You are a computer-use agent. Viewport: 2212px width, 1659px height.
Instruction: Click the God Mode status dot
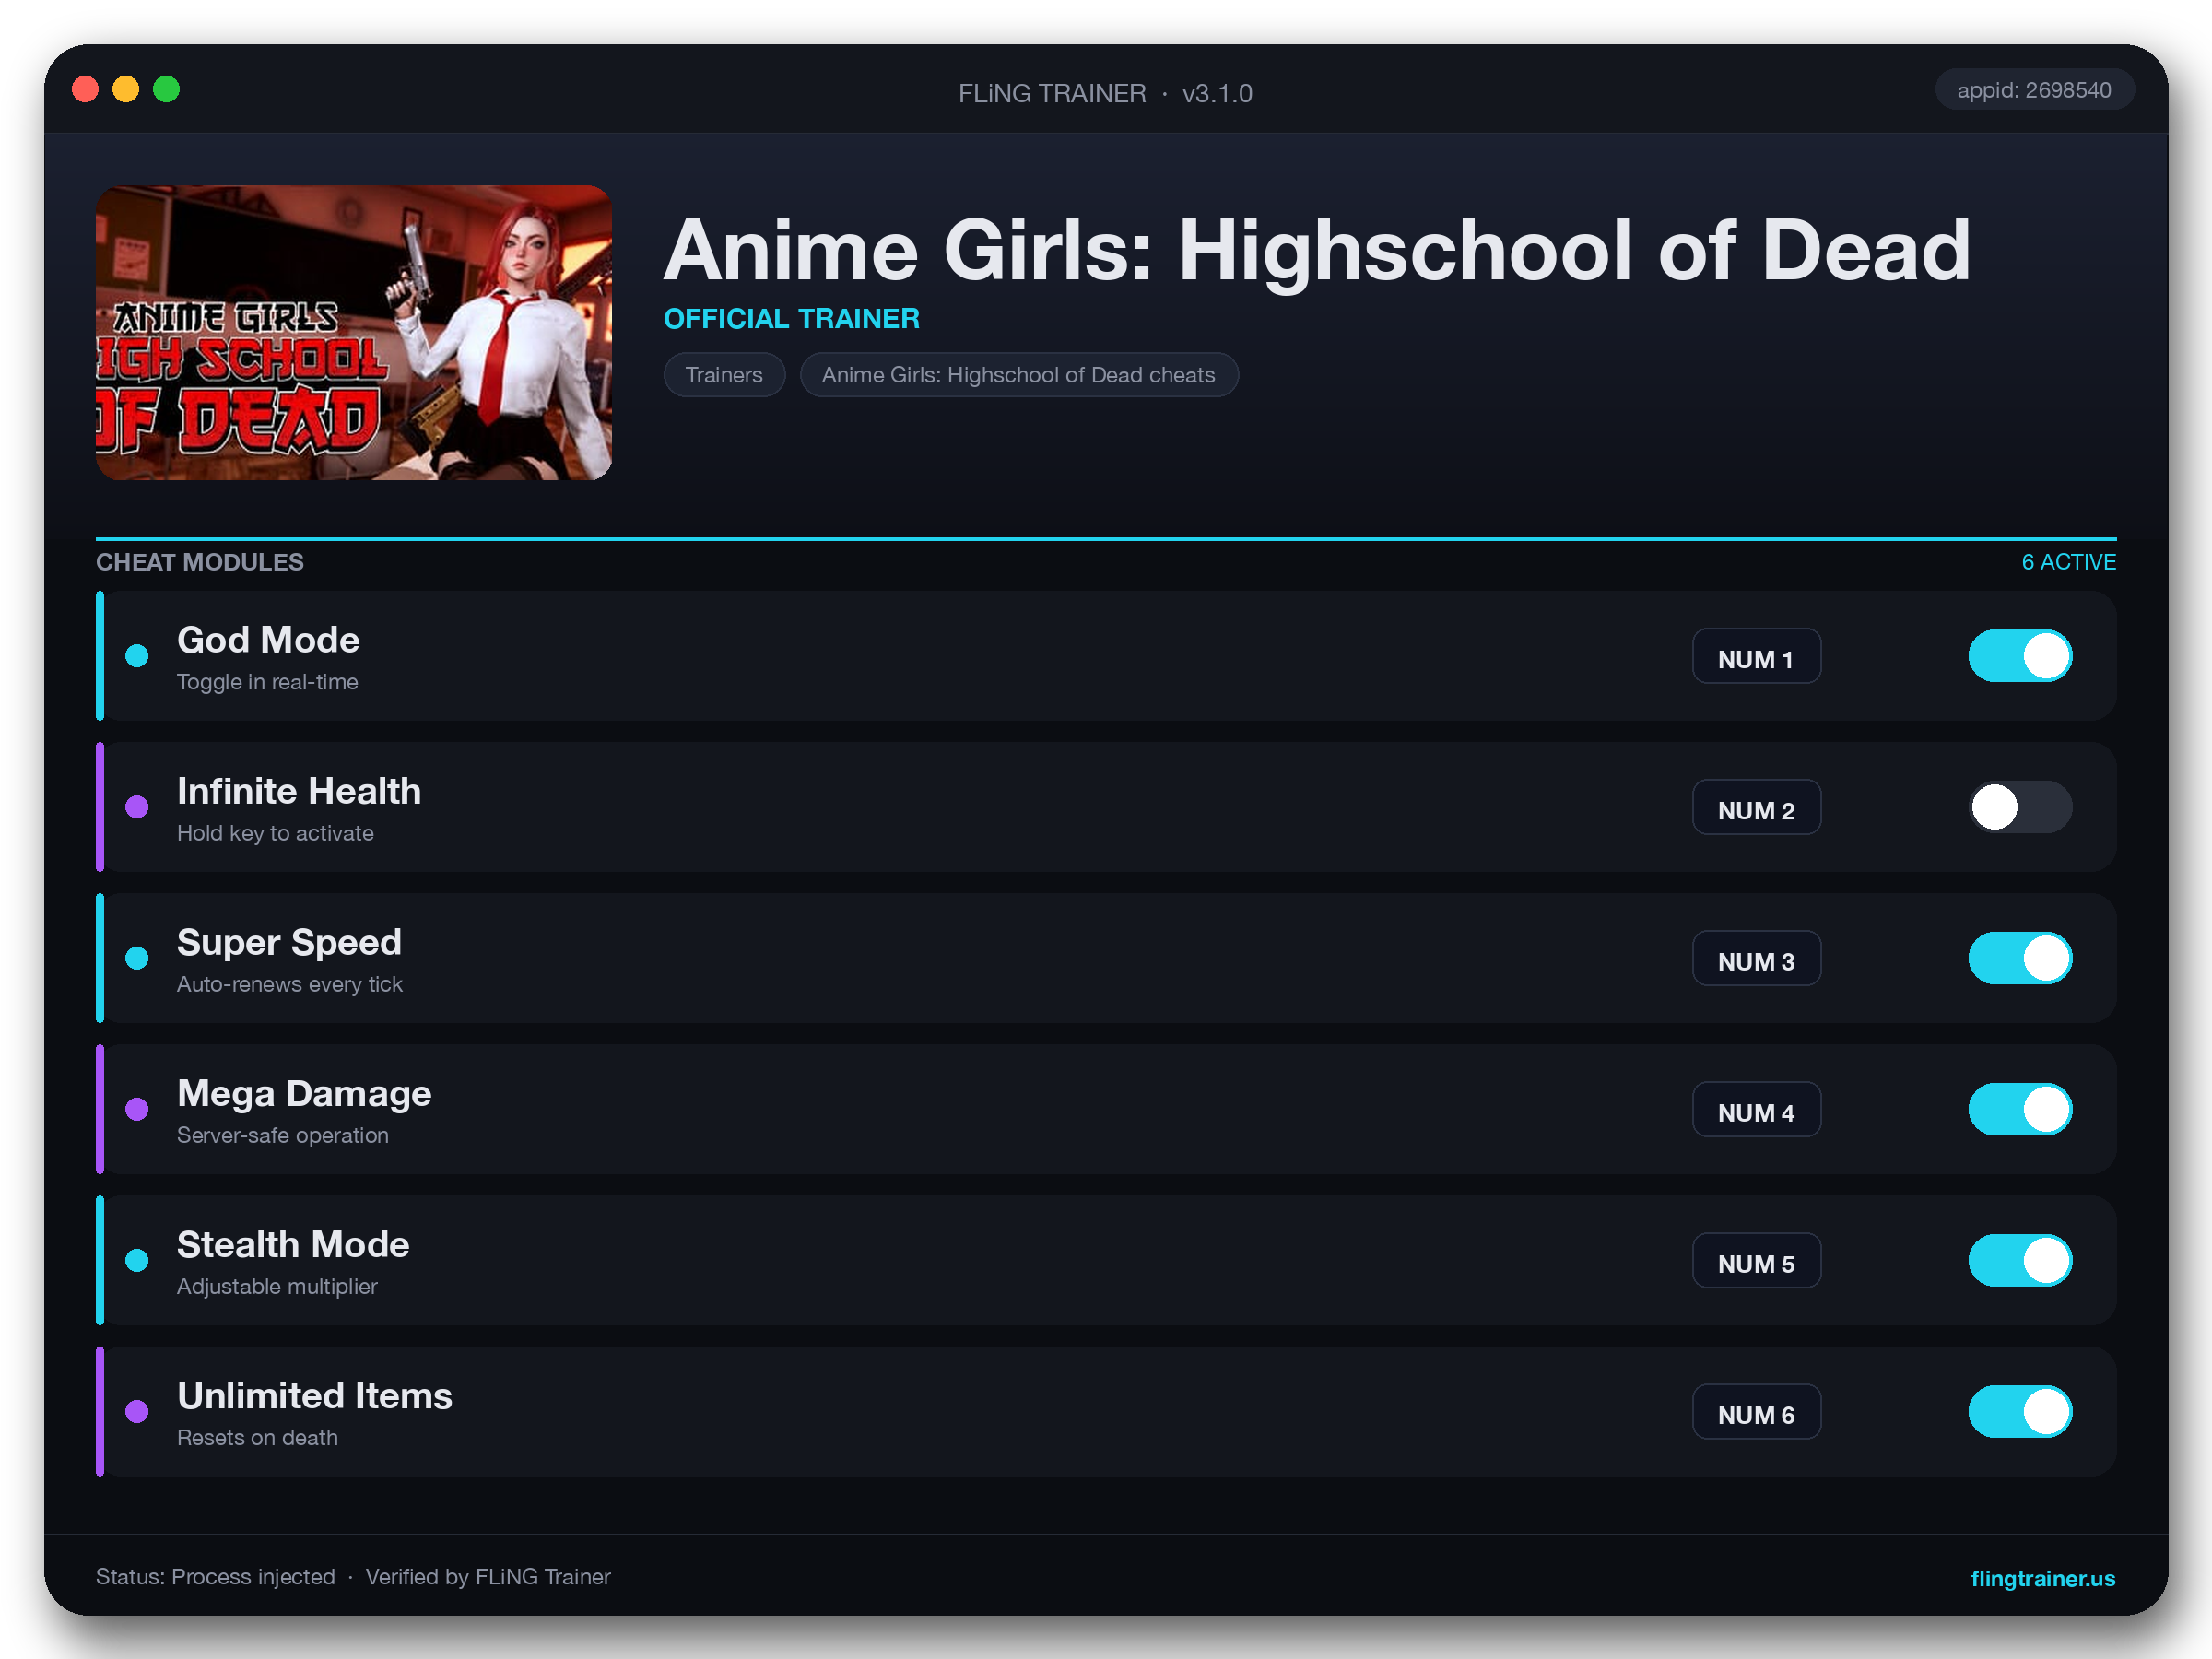(x=137, y=656)
